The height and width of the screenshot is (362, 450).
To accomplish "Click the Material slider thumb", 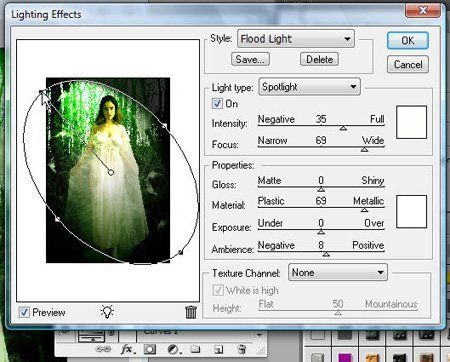I will pyautogui.click(x=364, y=210).
